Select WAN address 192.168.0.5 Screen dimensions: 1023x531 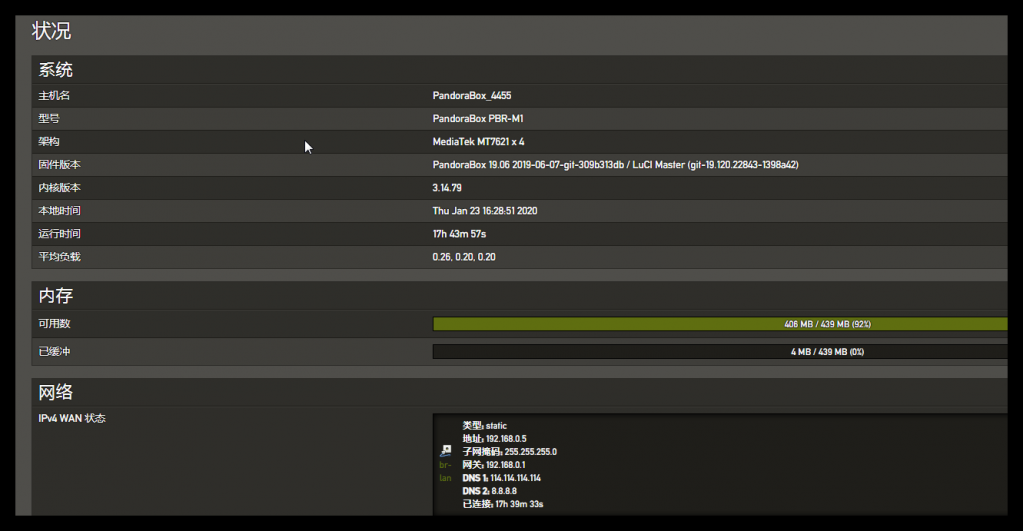495,438
